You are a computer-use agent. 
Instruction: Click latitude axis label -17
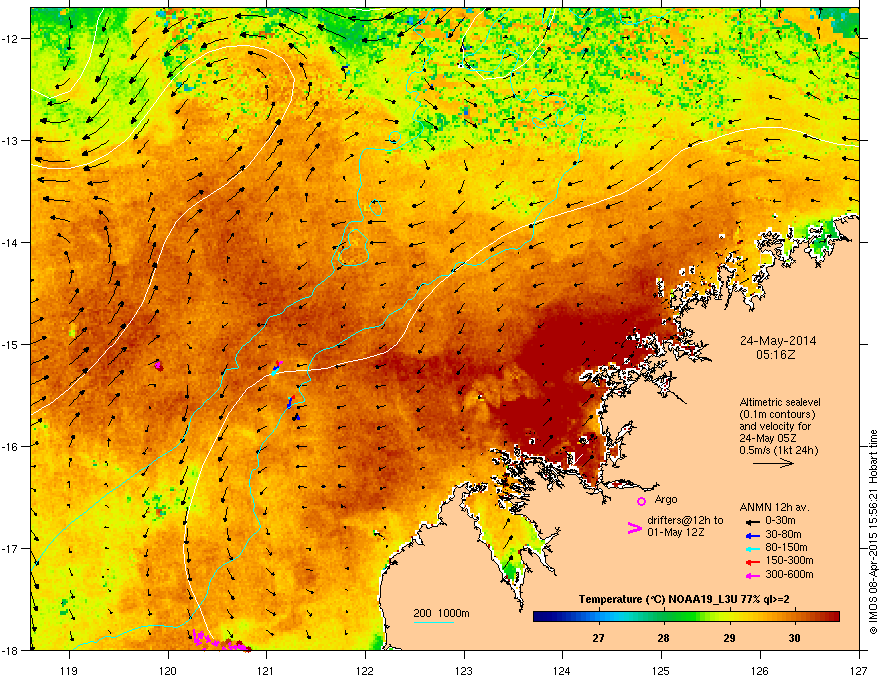[x=10, y=549]
